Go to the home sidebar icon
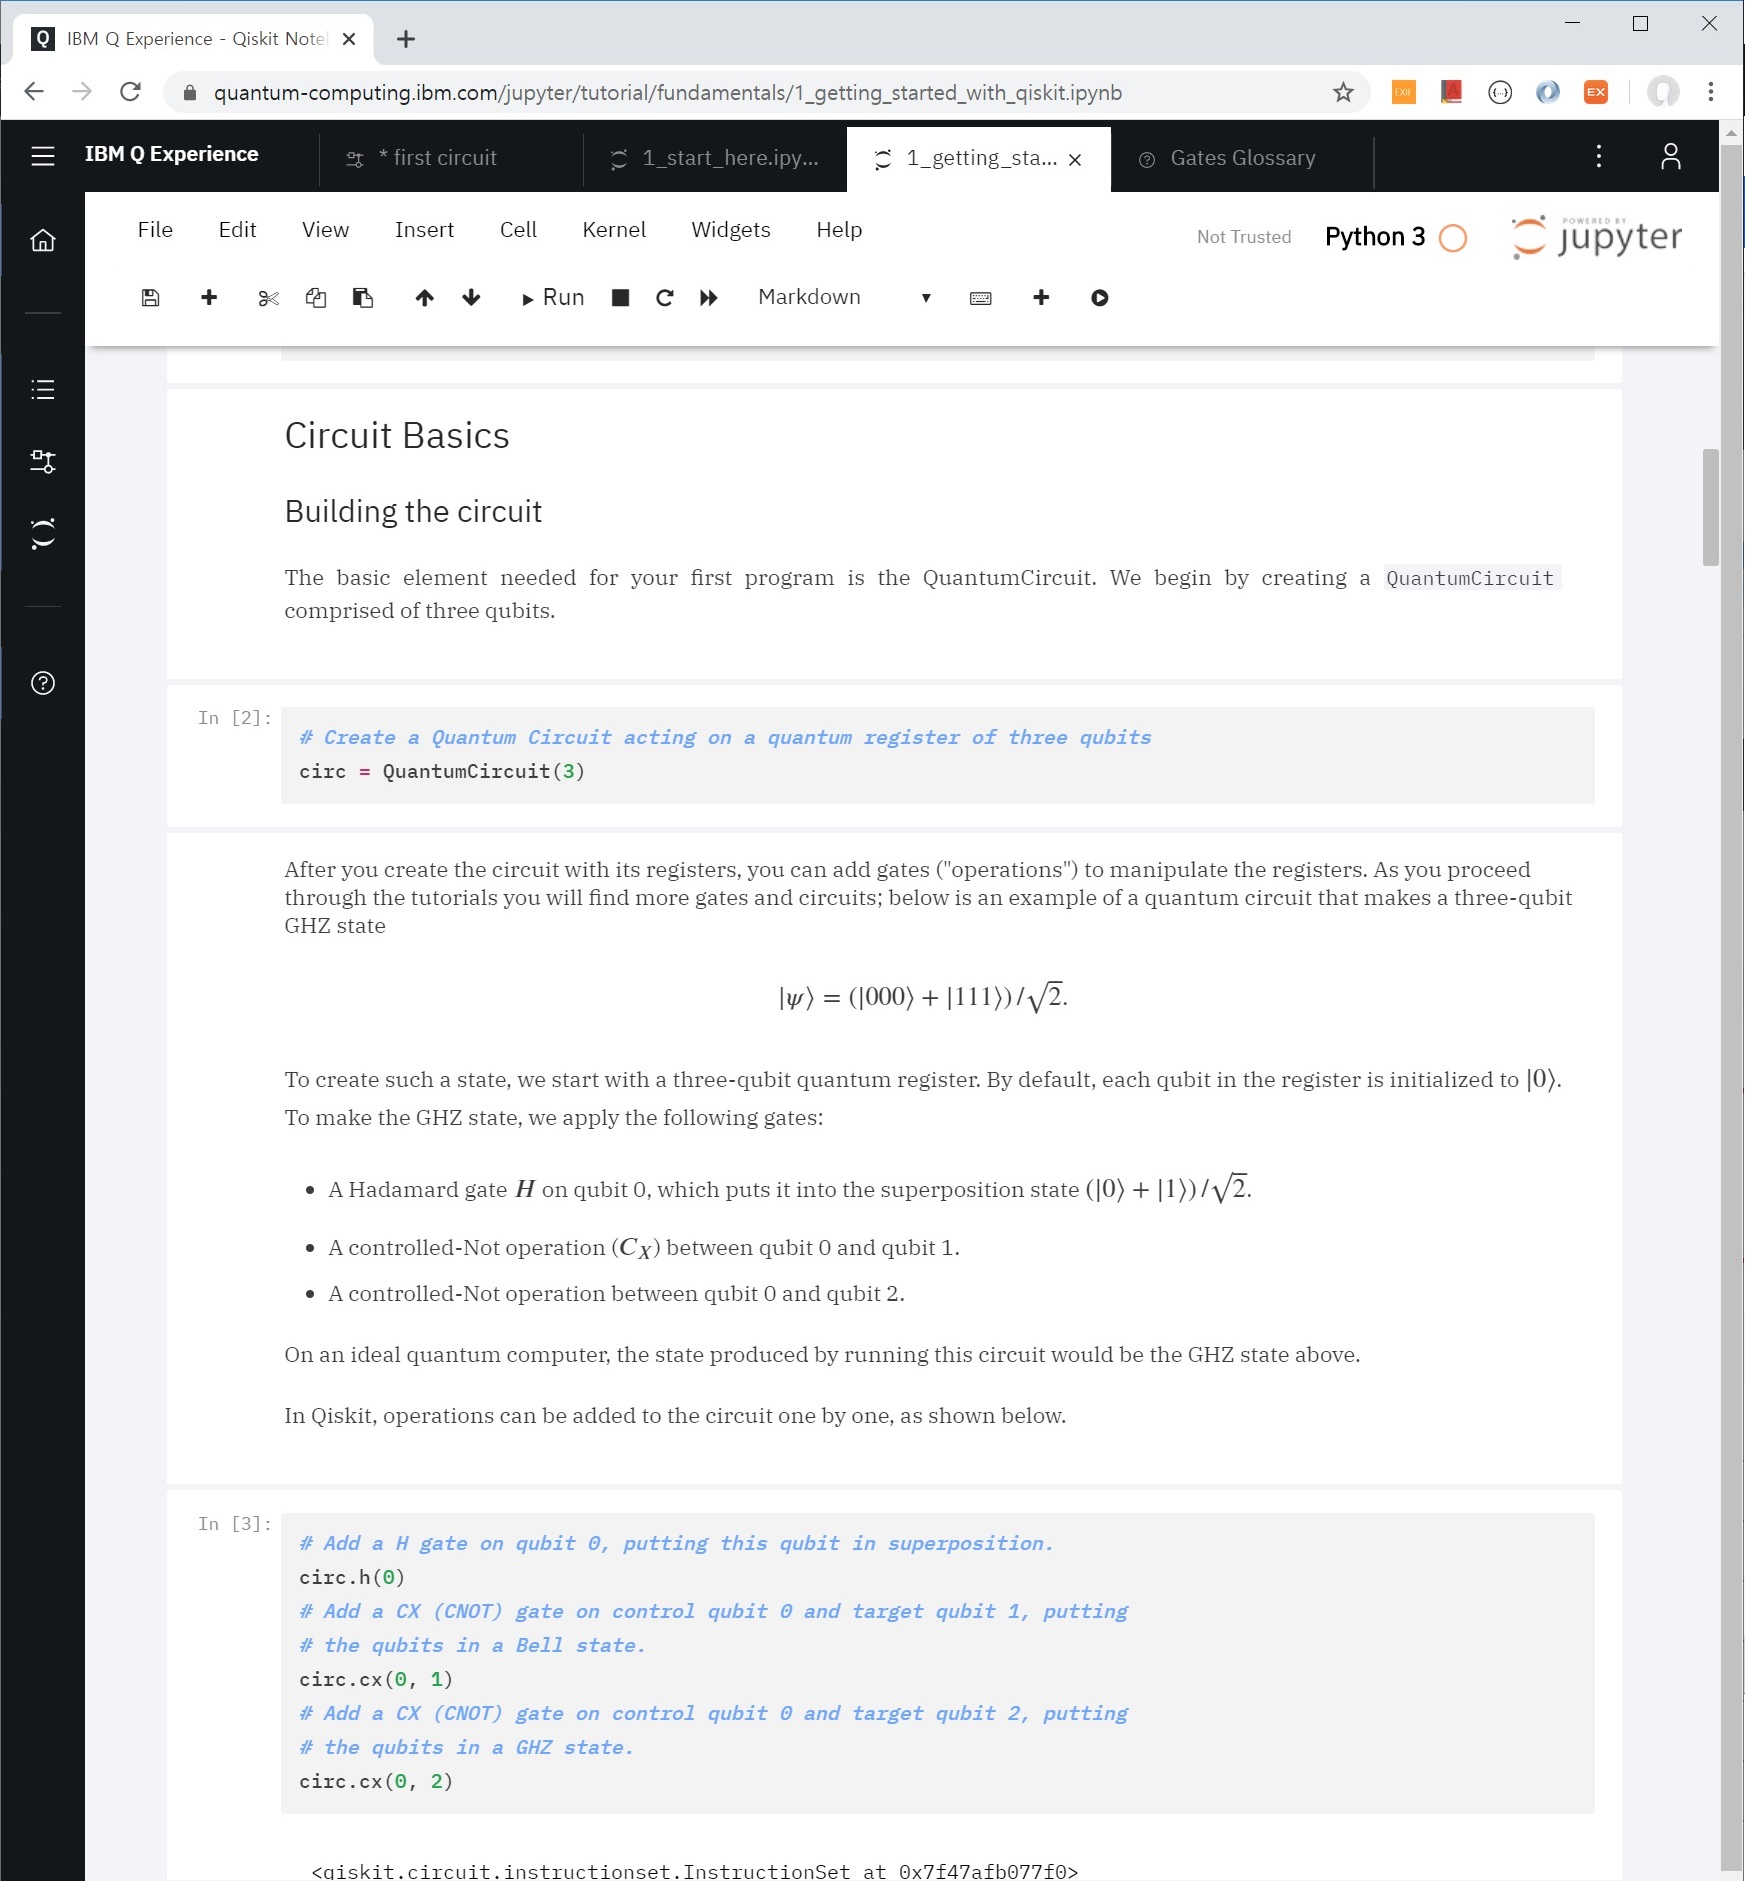 [x=43, y=240]
